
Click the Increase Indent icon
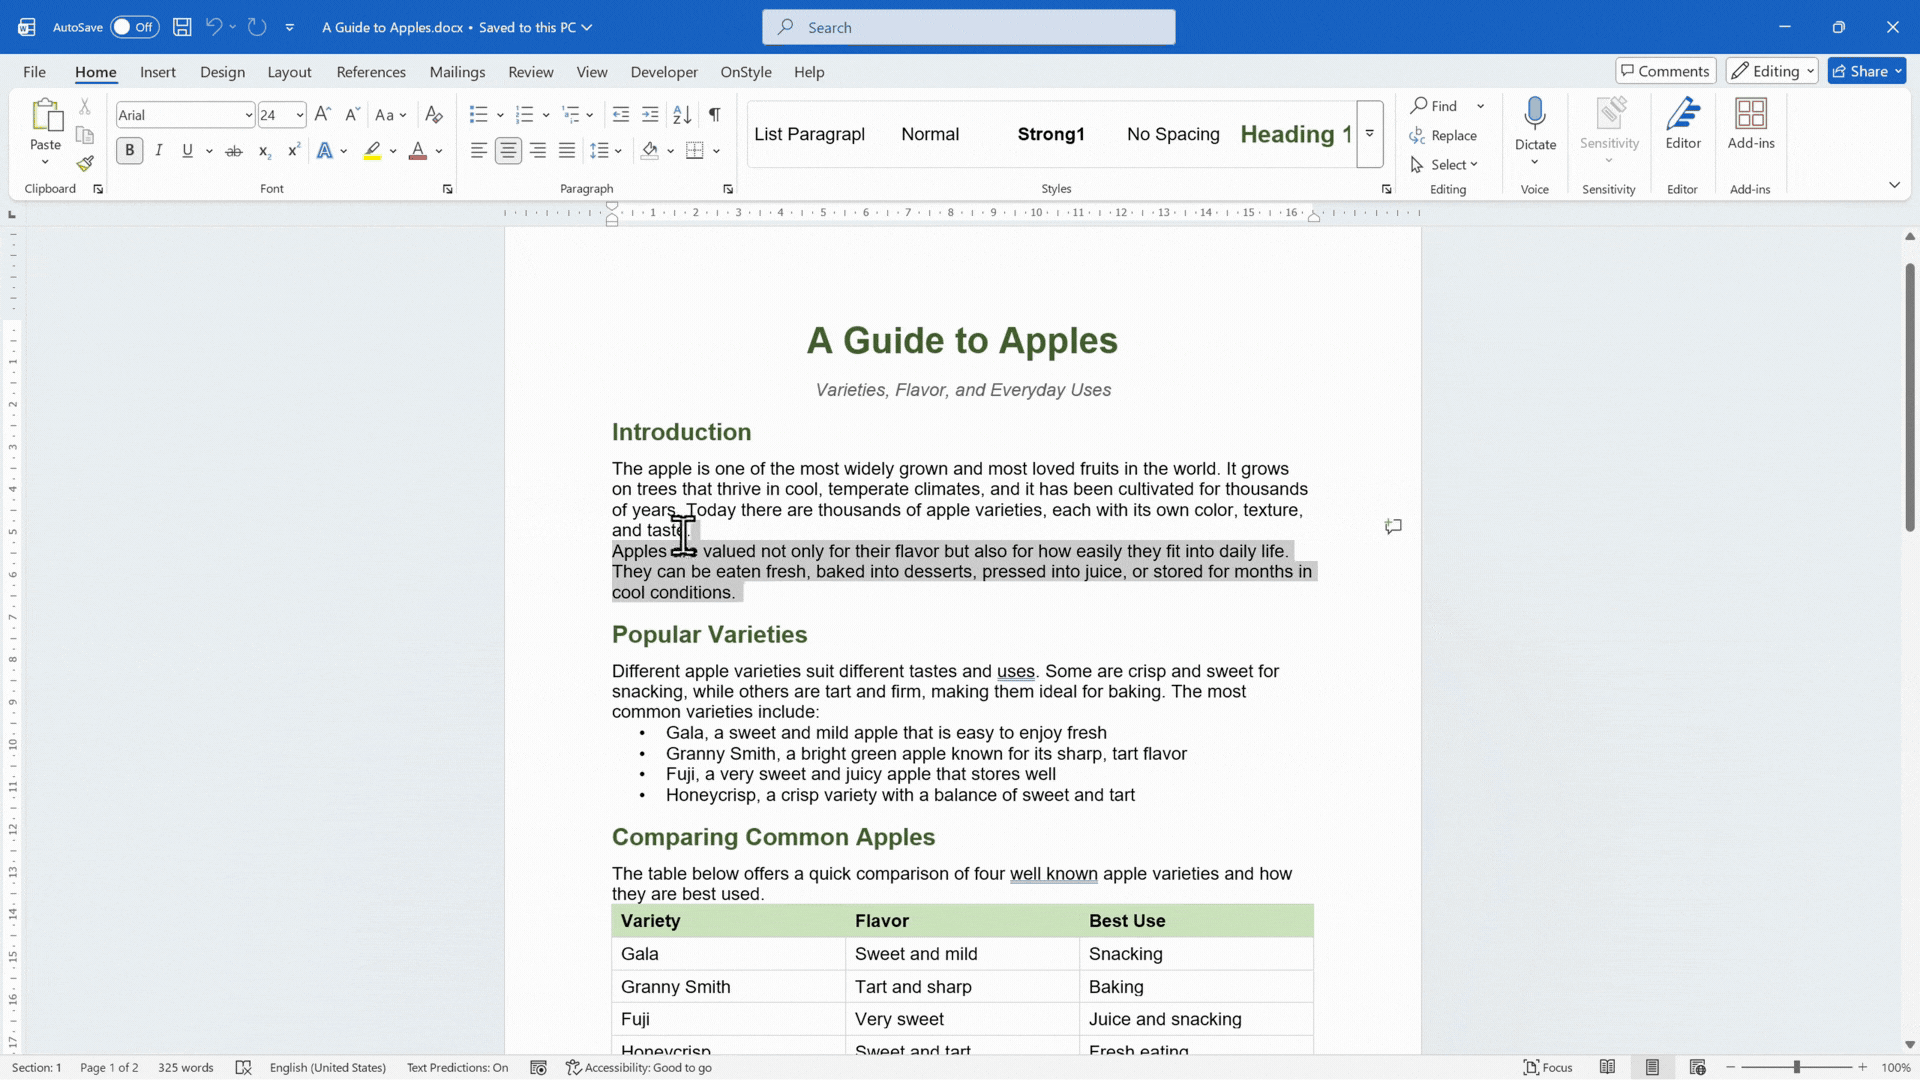pyautogui.click(x=650, y=115)
